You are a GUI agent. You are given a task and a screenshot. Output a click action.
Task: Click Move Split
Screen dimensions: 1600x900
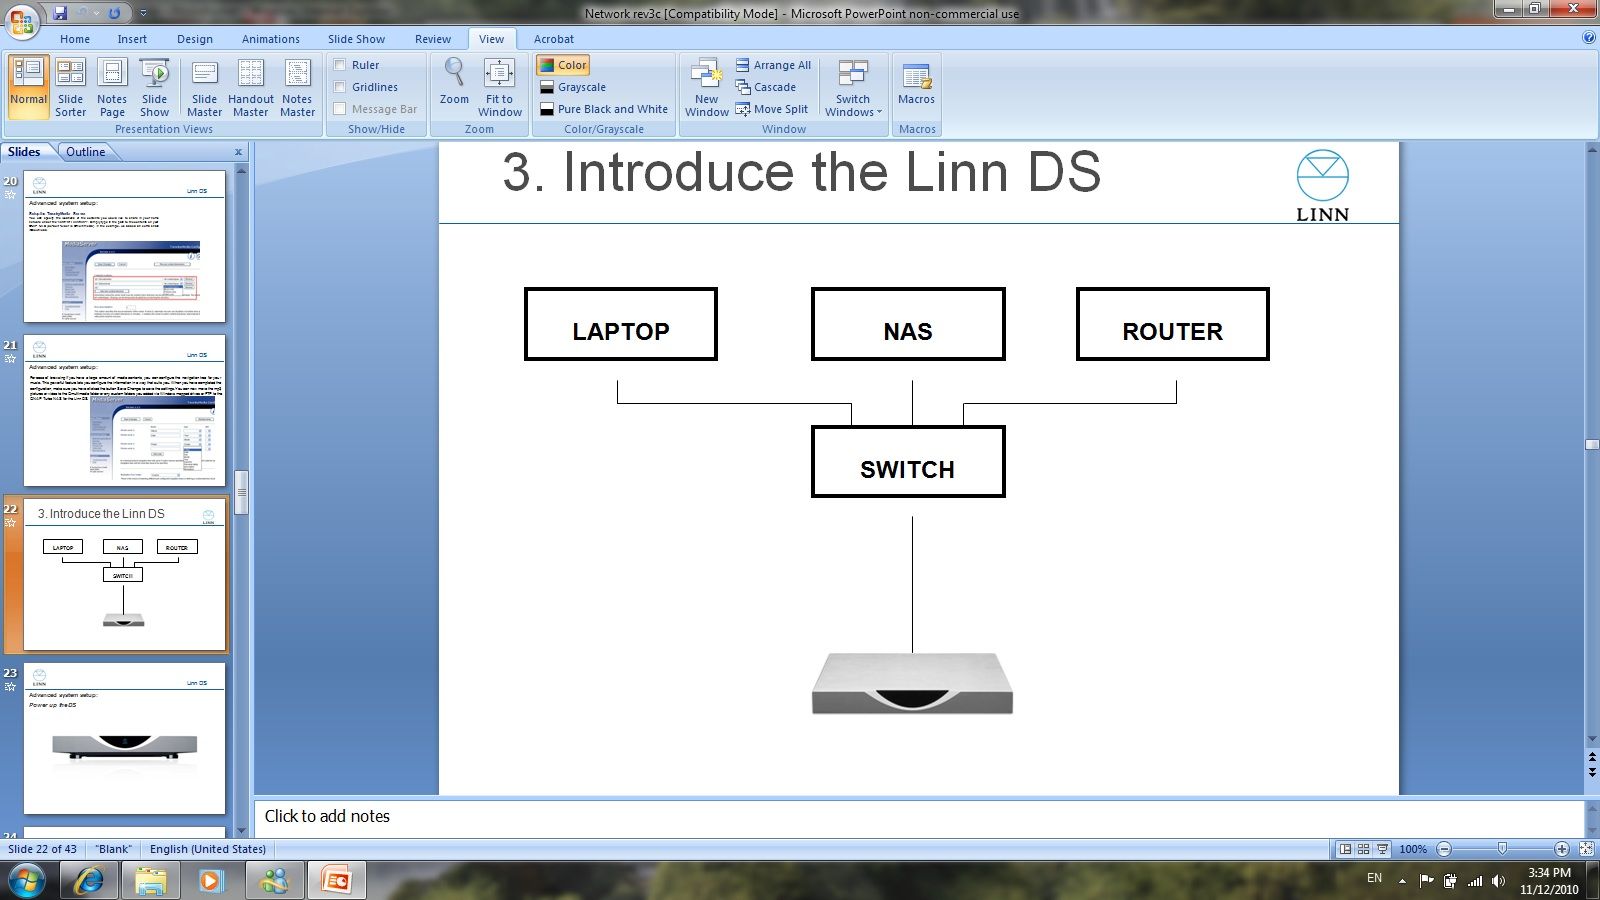tap(771, 109)
